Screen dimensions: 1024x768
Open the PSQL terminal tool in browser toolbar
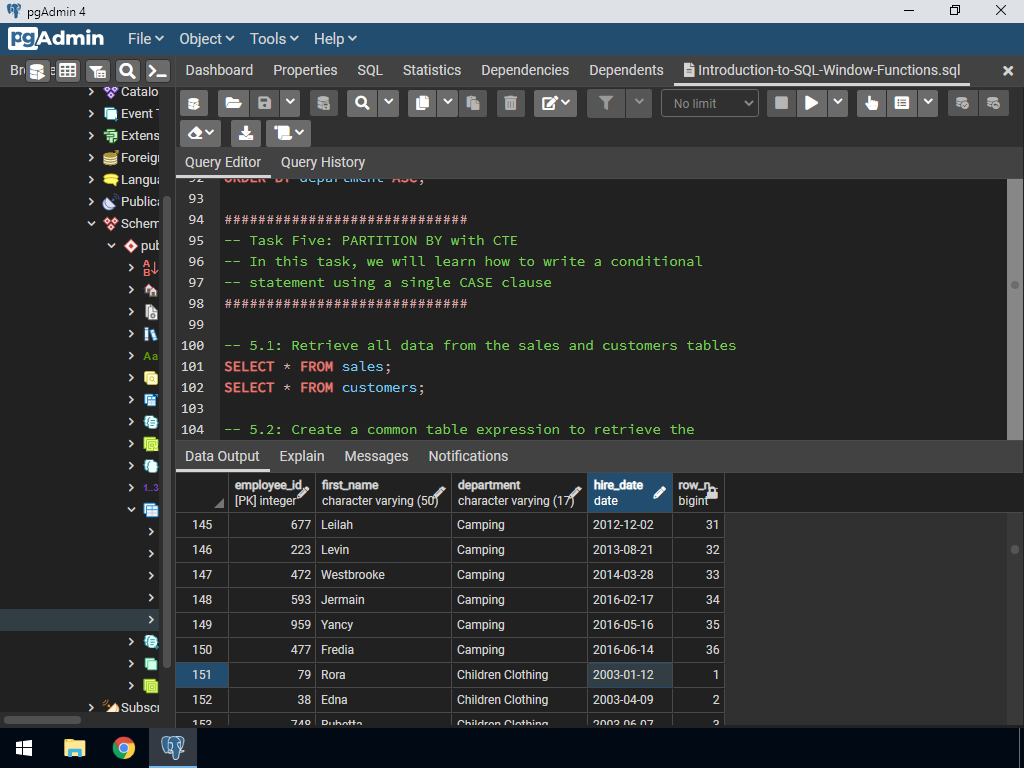click(157, 71)
